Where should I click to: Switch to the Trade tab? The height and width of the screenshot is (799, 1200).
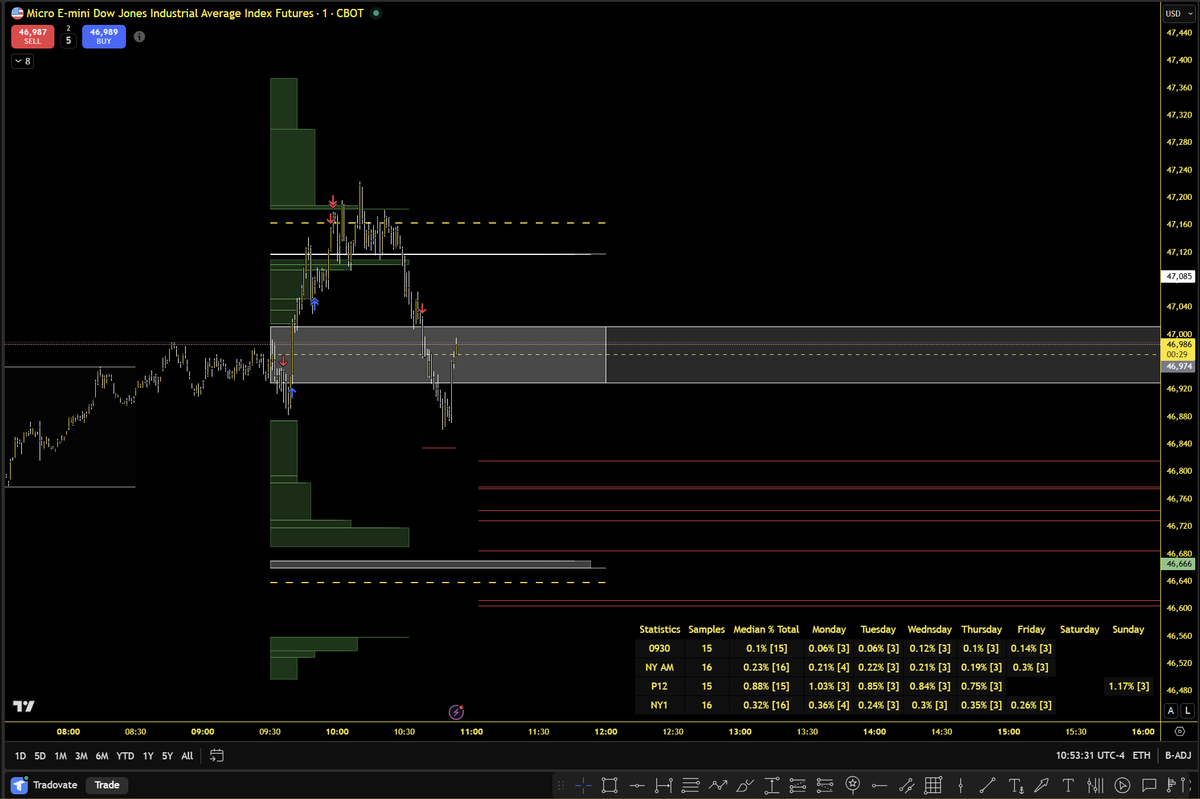point(107,785)
